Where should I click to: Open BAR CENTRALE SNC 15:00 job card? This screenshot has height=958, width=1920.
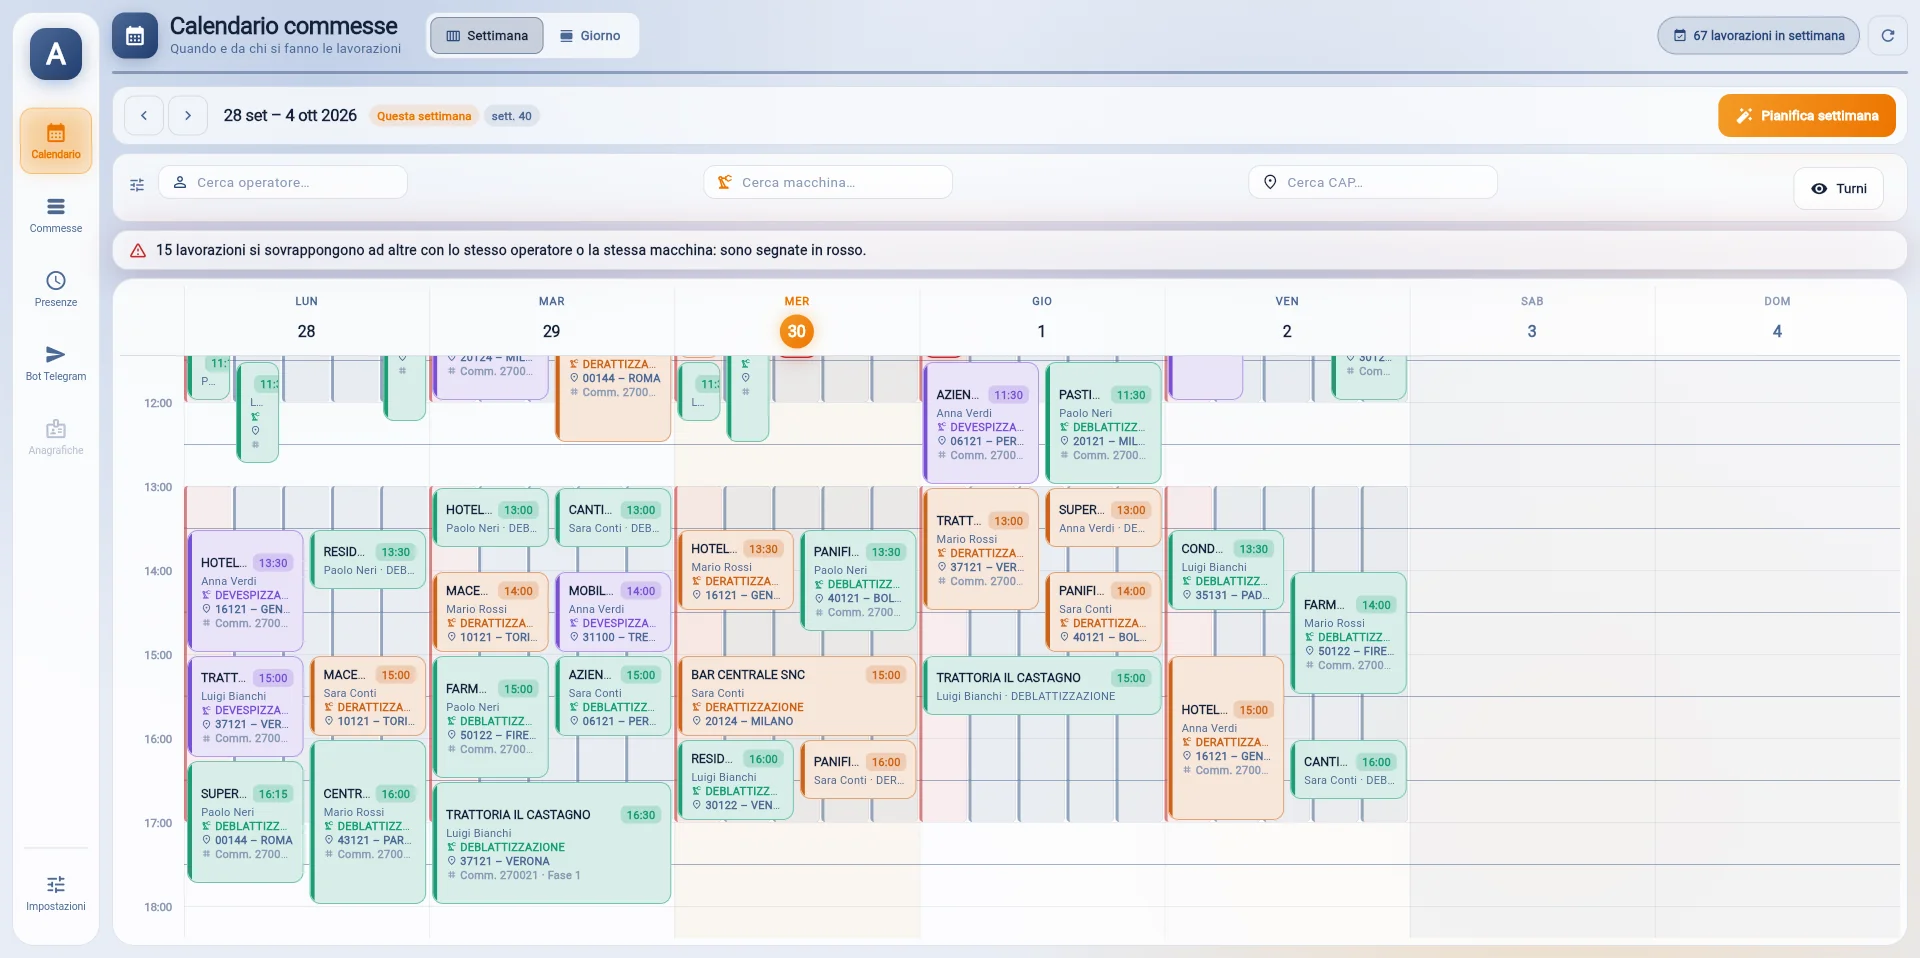797,696
